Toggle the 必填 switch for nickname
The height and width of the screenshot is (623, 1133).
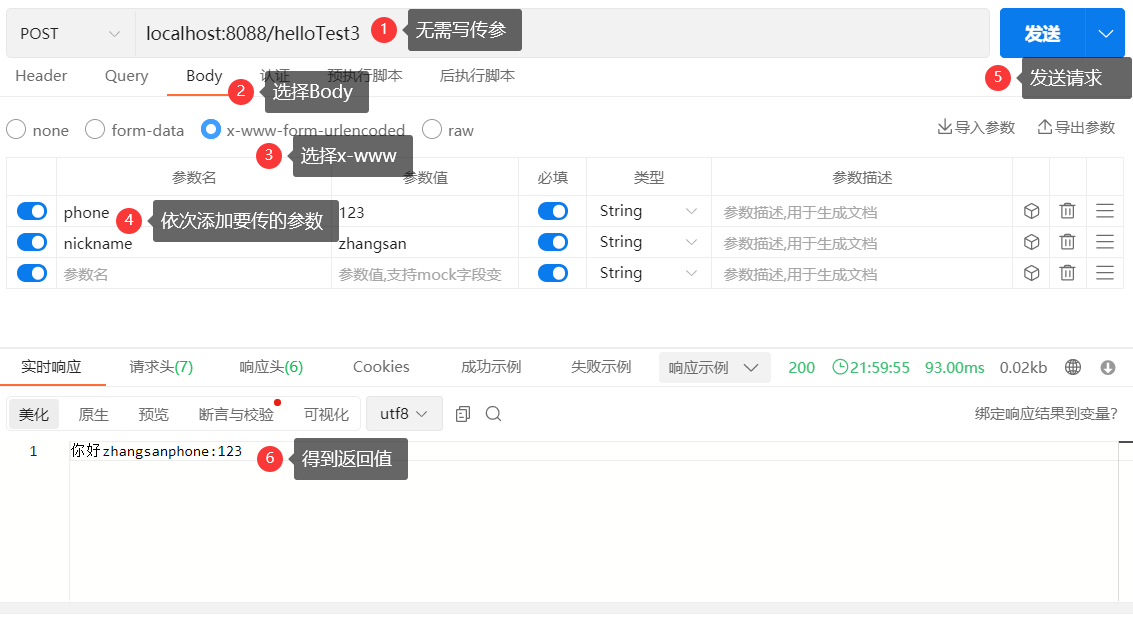click(553, 242)
